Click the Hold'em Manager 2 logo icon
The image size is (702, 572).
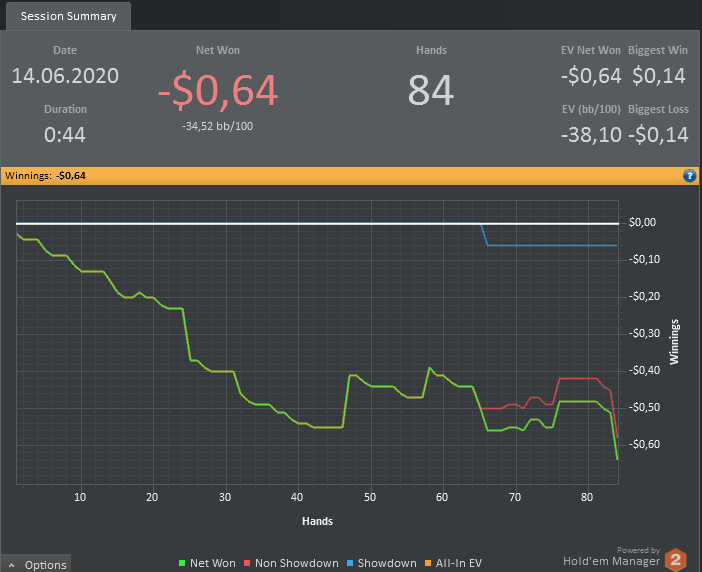[x=676, y=559]
